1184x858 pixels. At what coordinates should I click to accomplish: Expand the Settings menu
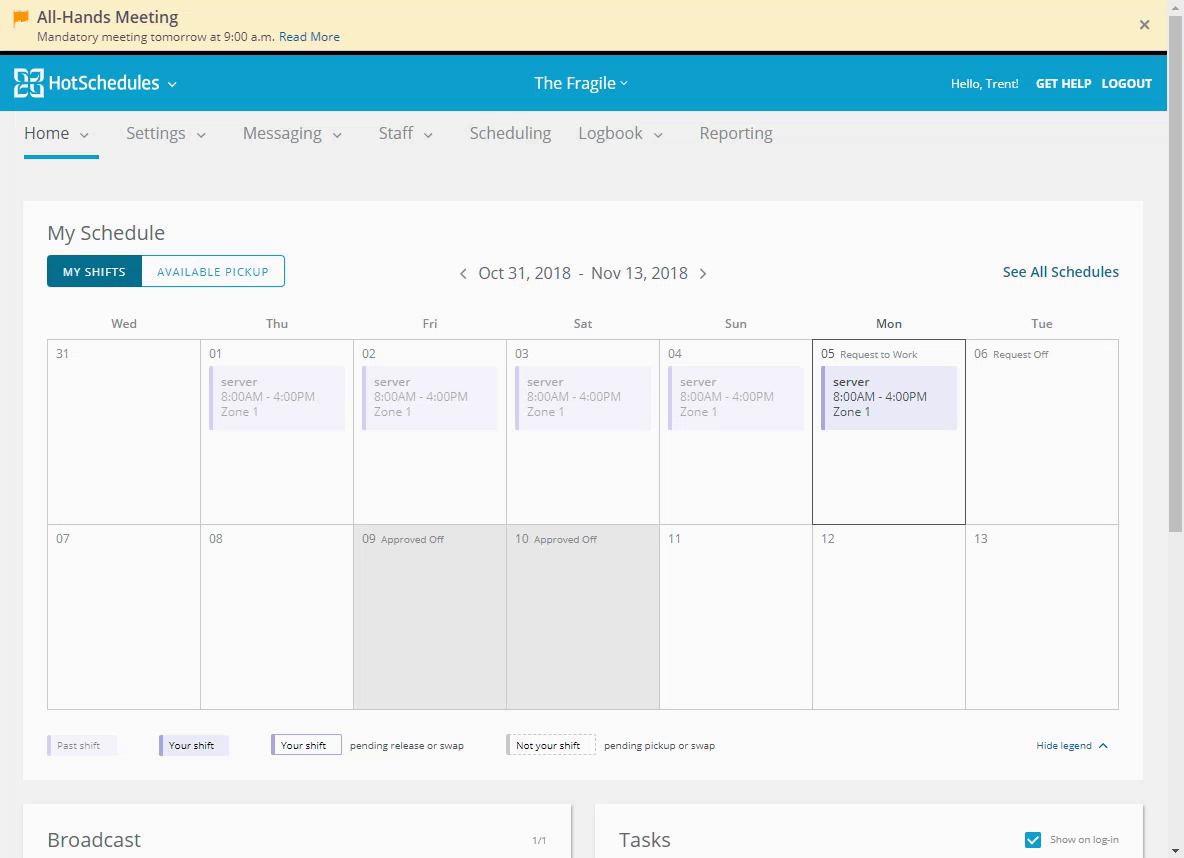click(165, 134)
